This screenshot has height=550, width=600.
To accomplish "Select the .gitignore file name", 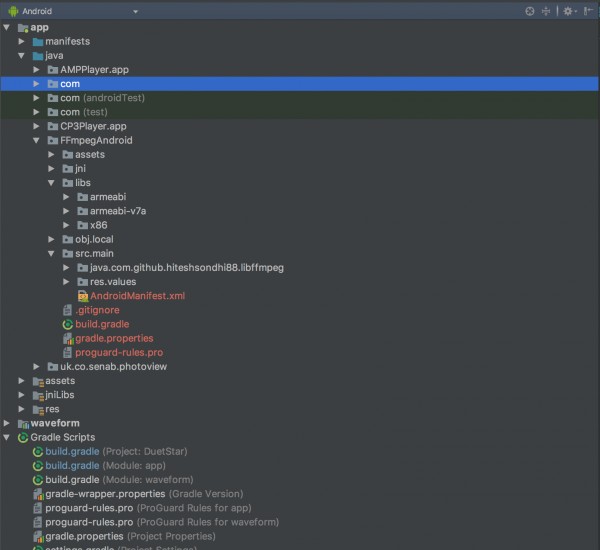I will click(97, 310).
